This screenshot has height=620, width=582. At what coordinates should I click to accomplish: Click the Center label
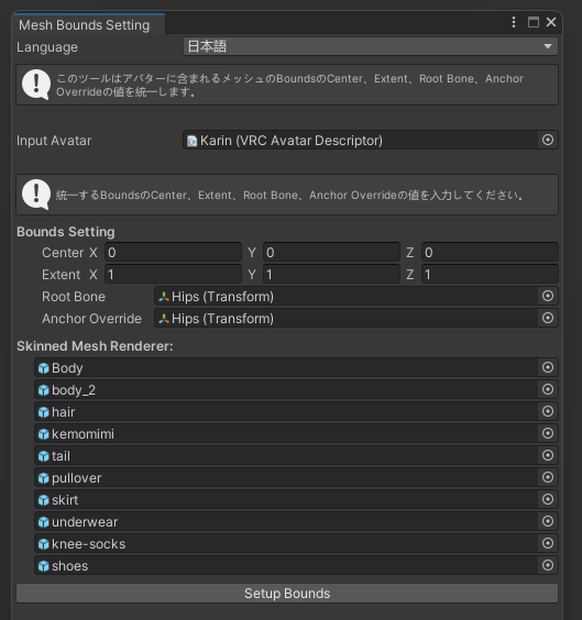coord(63,252)
